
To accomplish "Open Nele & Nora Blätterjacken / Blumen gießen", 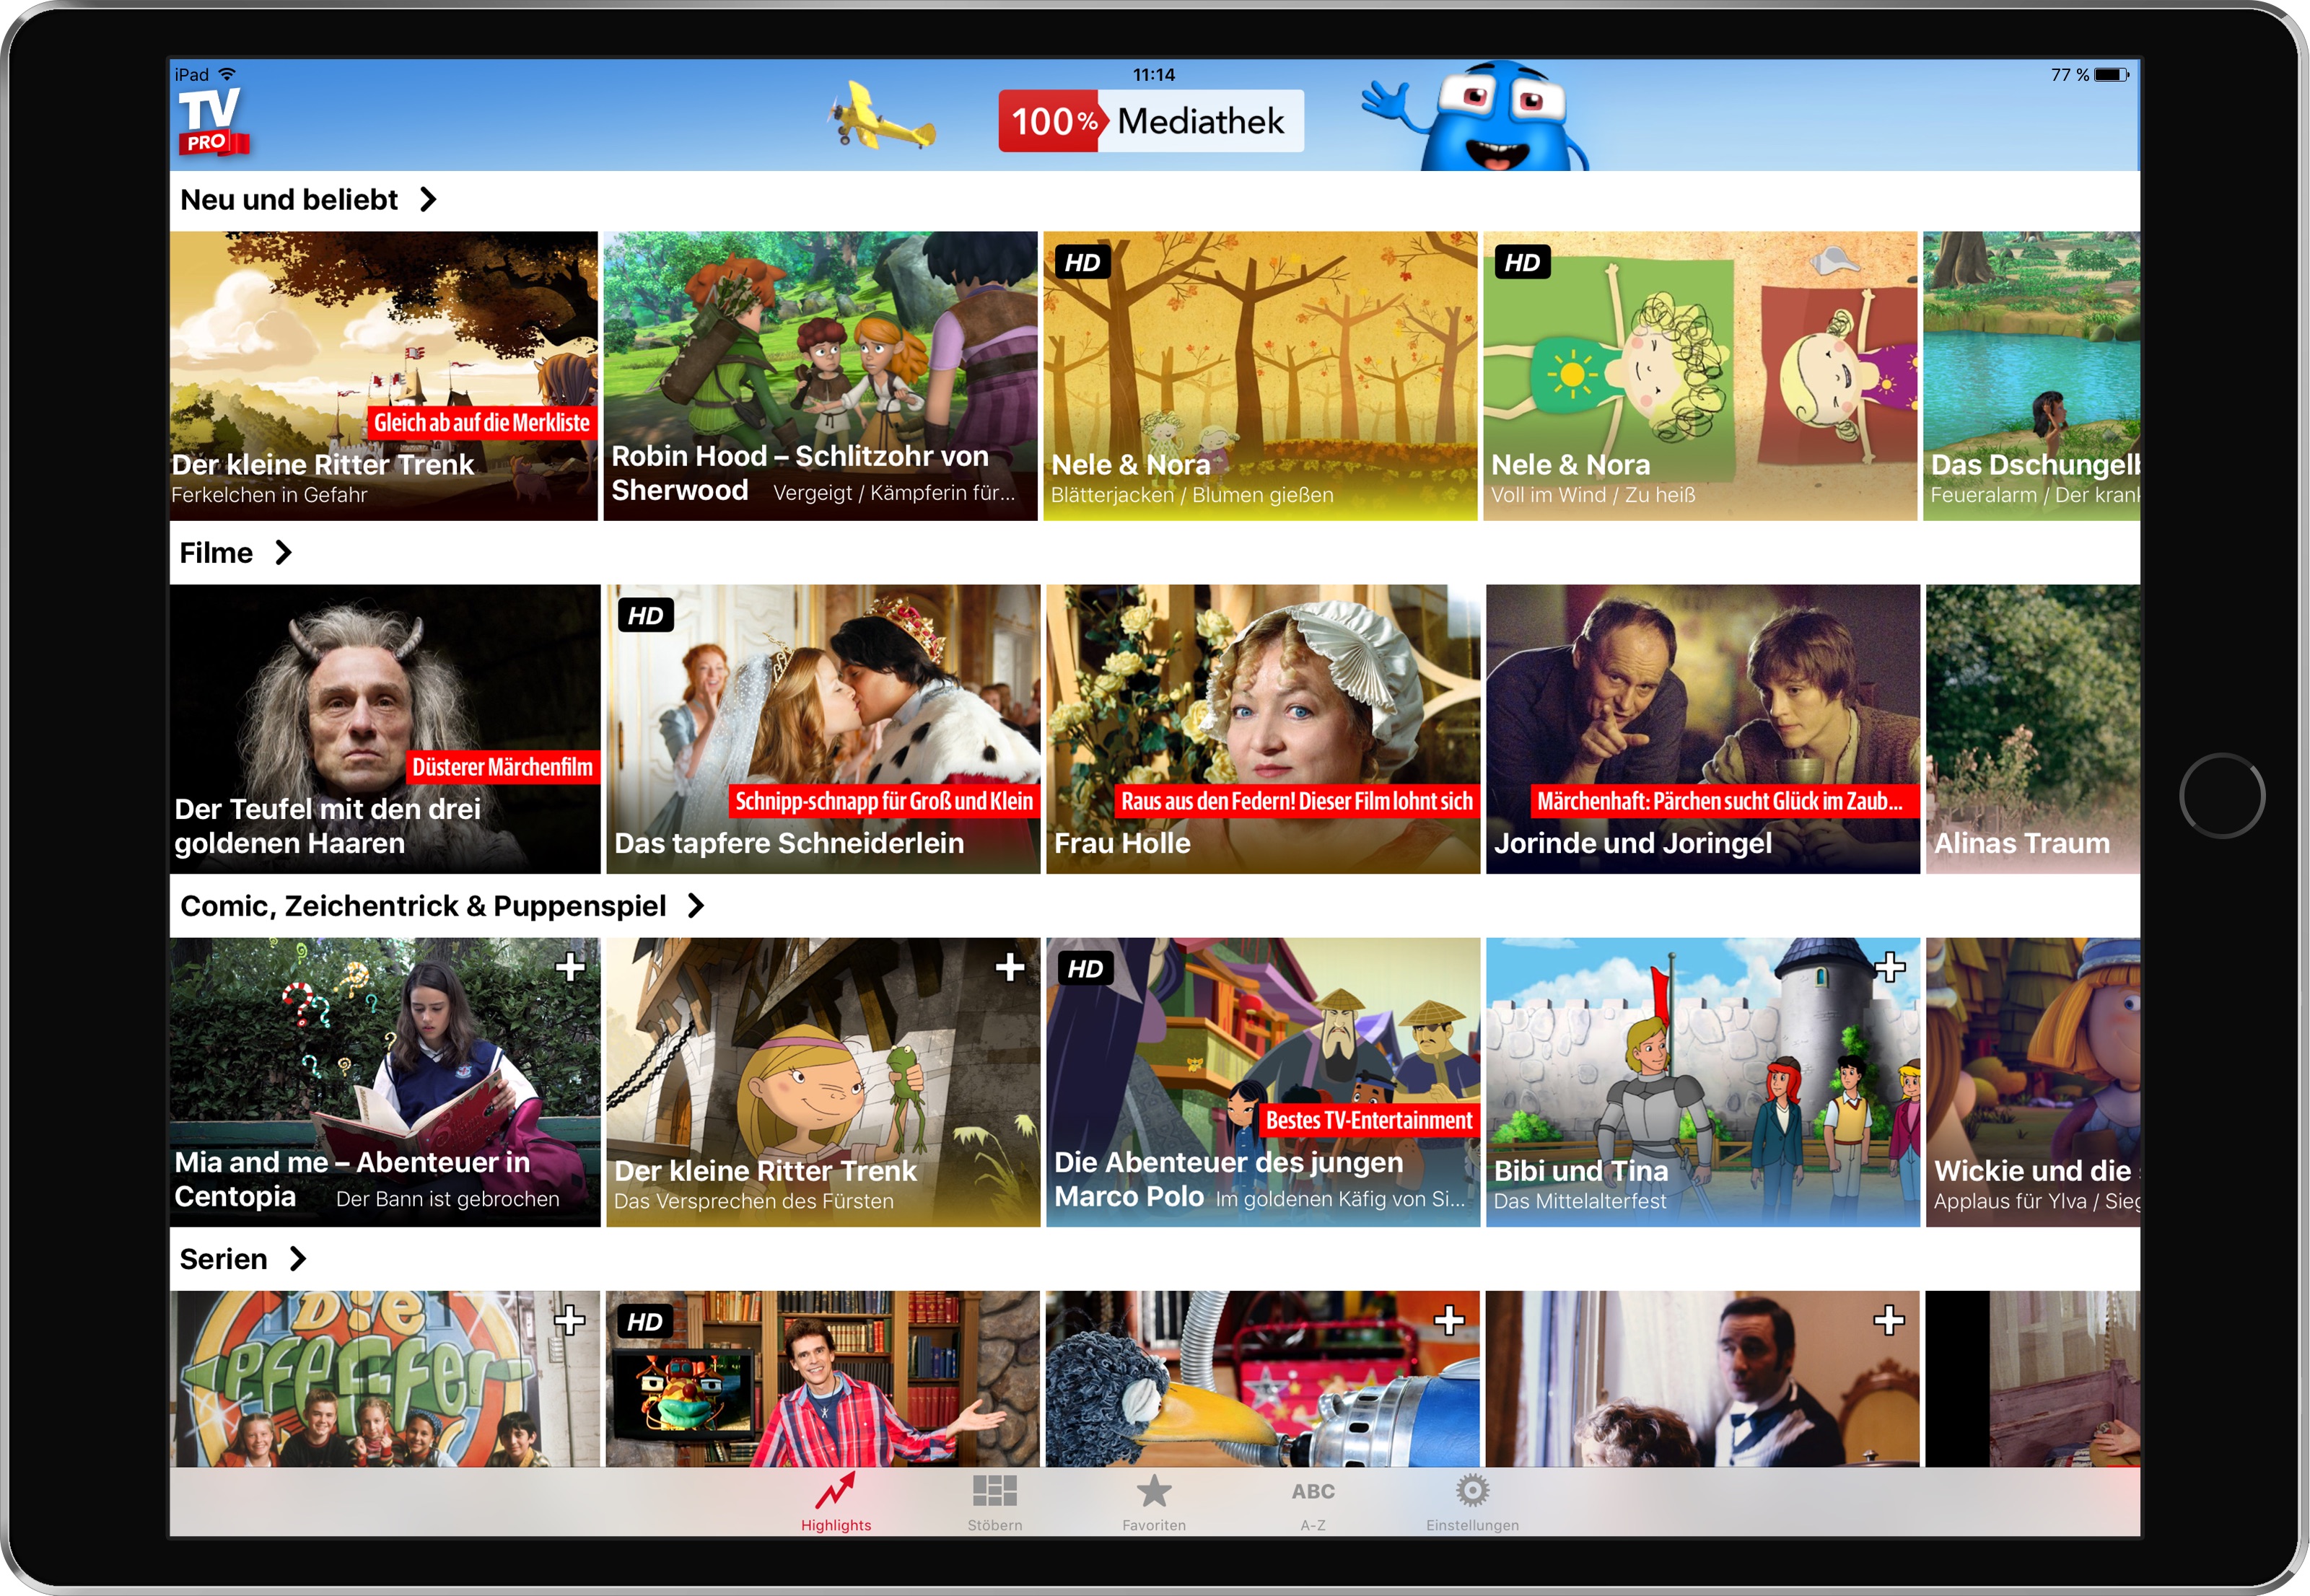I will click(1260, 376).
